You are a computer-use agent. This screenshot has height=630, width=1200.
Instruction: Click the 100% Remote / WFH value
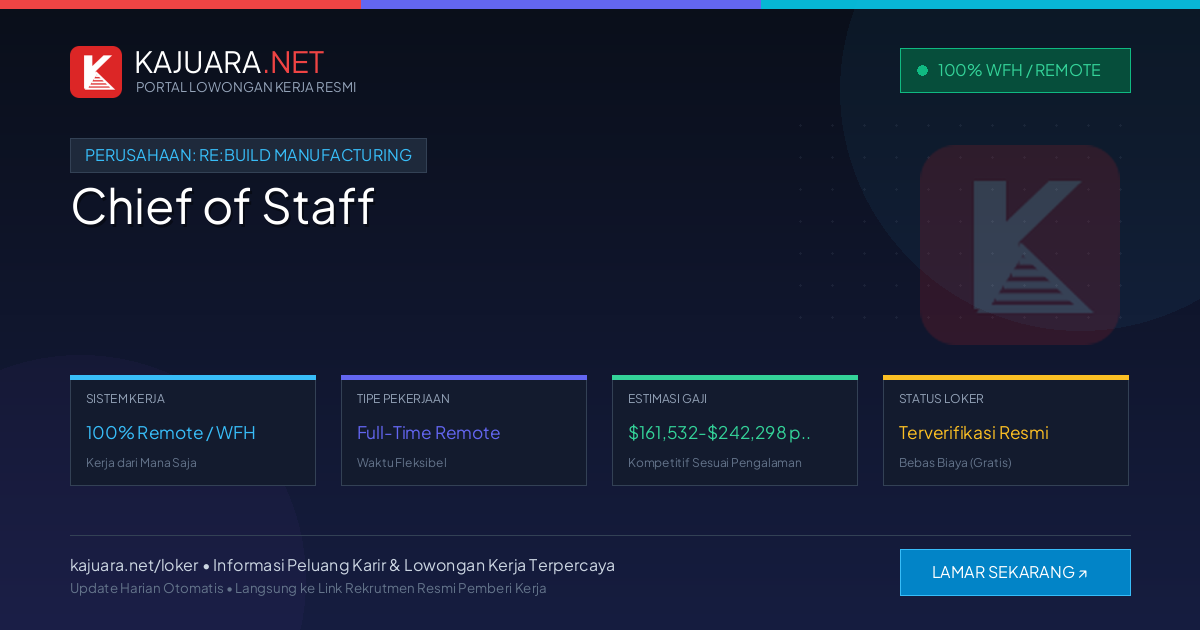point(171,433)
